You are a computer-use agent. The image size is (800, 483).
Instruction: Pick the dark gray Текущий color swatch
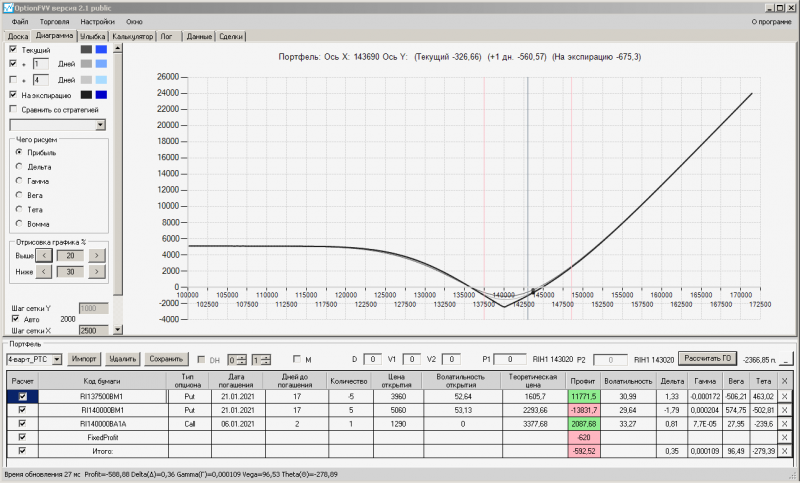pyautogui.click(x=86, y=49)
